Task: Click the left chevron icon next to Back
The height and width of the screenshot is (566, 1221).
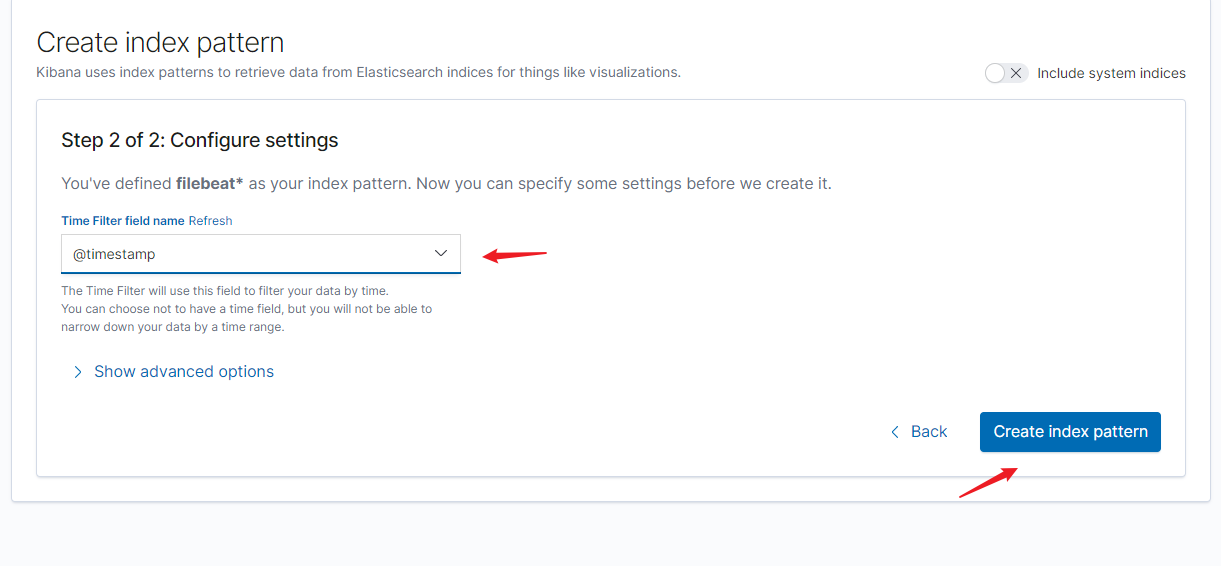Action: tap(895, 432)
